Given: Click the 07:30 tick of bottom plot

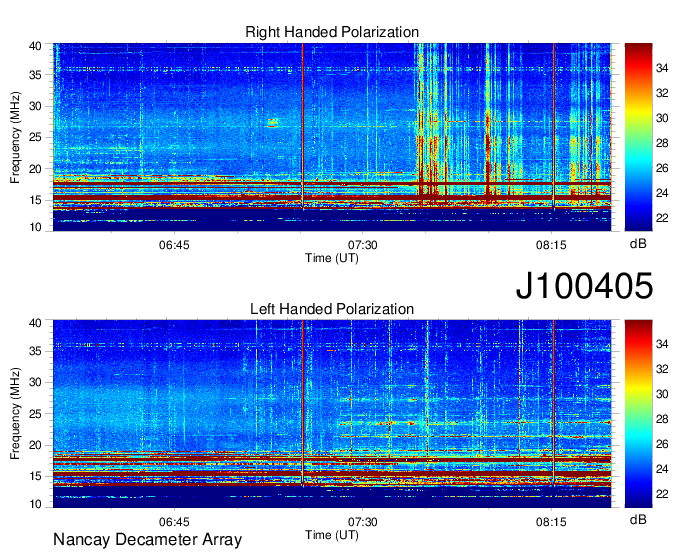Looking at the screenshot, I should point(363,522).
